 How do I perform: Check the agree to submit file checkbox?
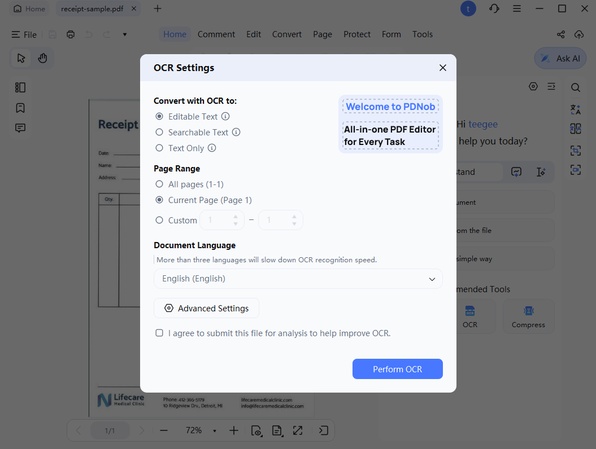(x=159, y=333)
